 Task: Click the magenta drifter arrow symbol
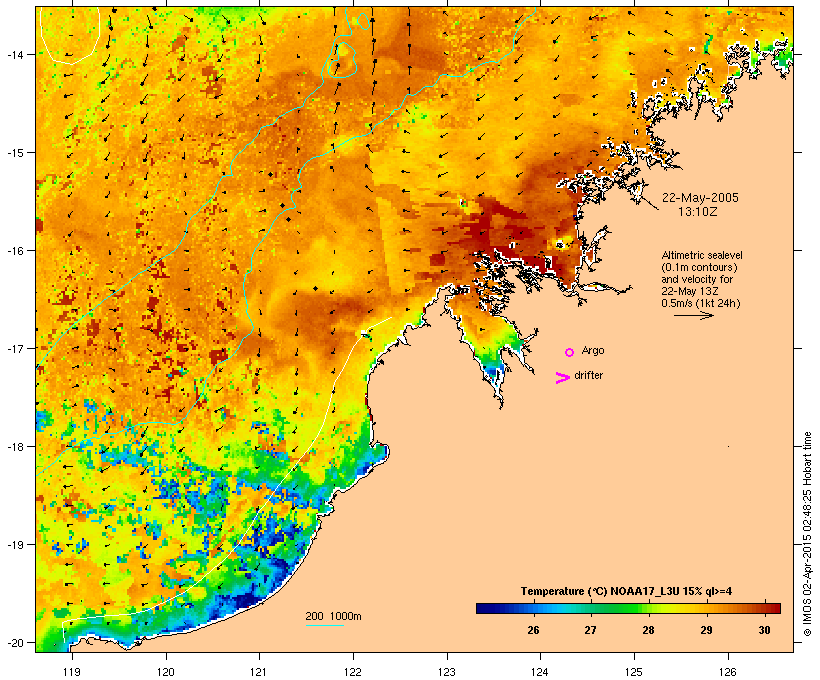[563, 378]
